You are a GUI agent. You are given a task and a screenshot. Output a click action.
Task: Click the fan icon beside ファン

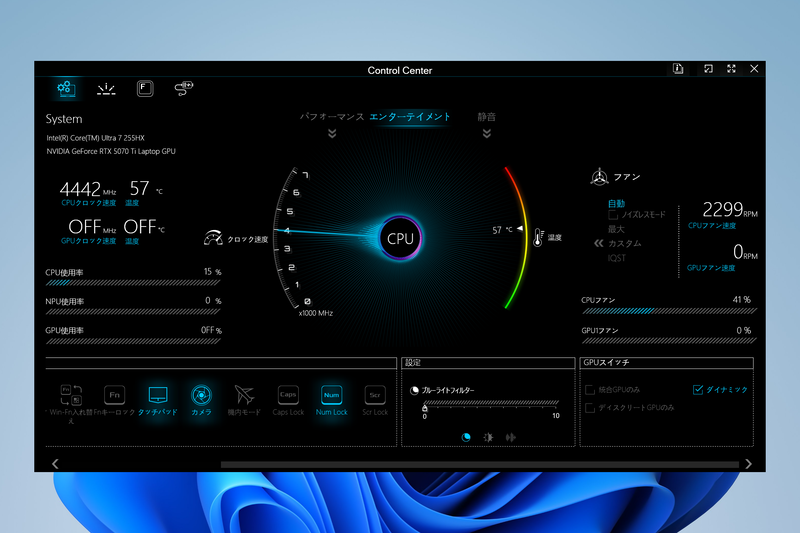point(599,177)
